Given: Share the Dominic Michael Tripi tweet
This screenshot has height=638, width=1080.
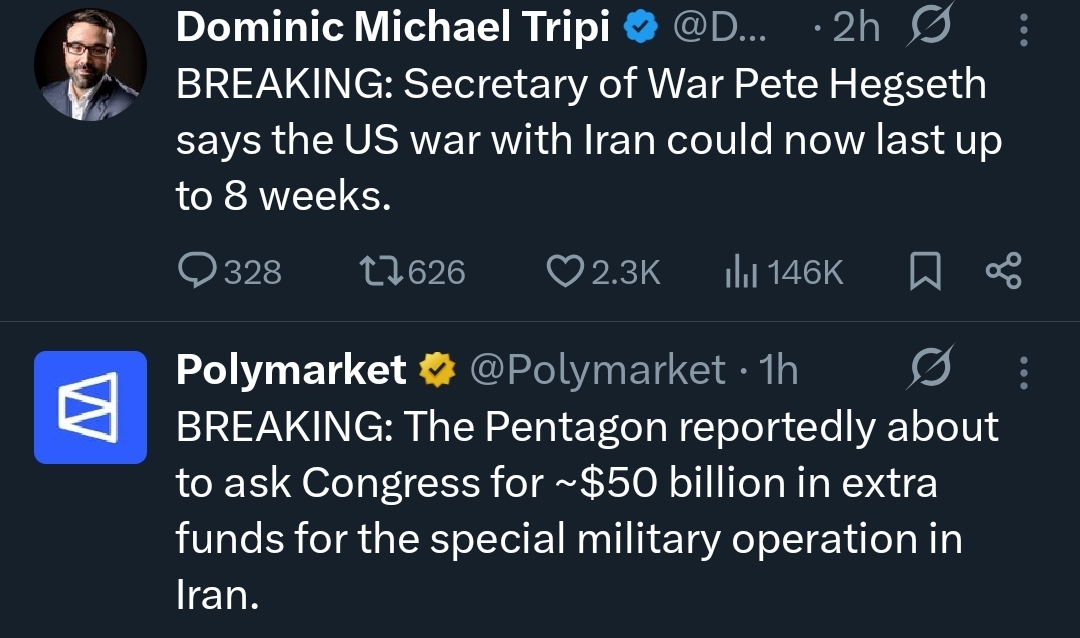Looking at the screenshot, I should [x=1003, y=271].
